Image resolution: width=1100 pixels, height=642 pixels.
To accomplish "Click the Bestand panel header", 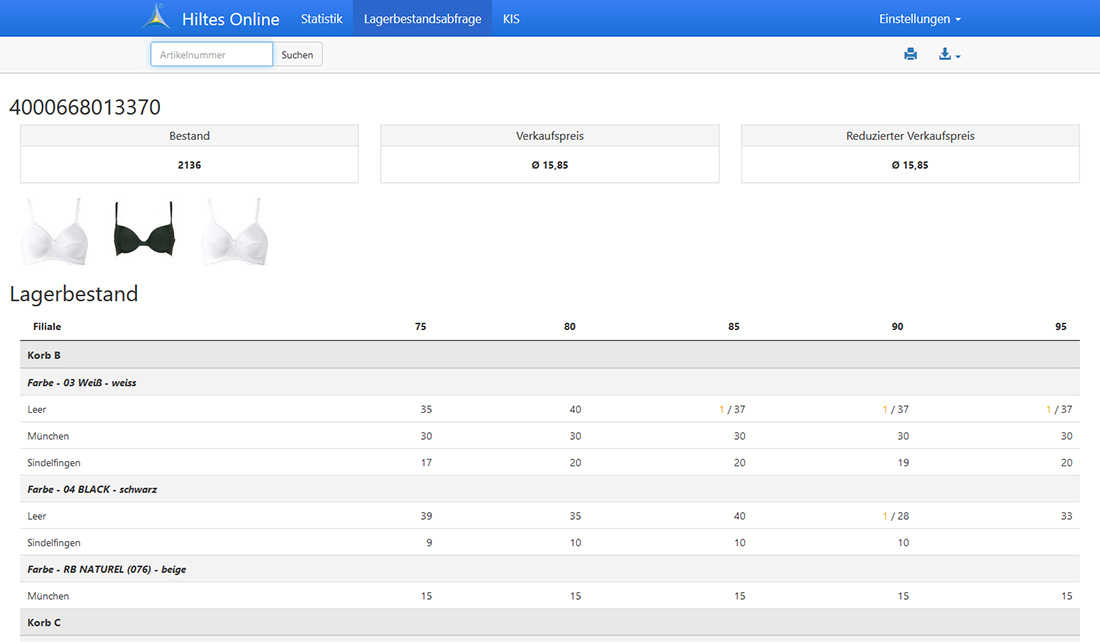I will [189, 136].
